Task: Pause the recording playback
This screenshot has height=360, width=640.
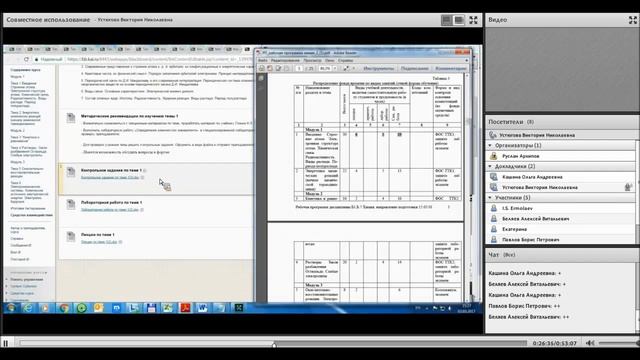Action: tap(6, 343)
